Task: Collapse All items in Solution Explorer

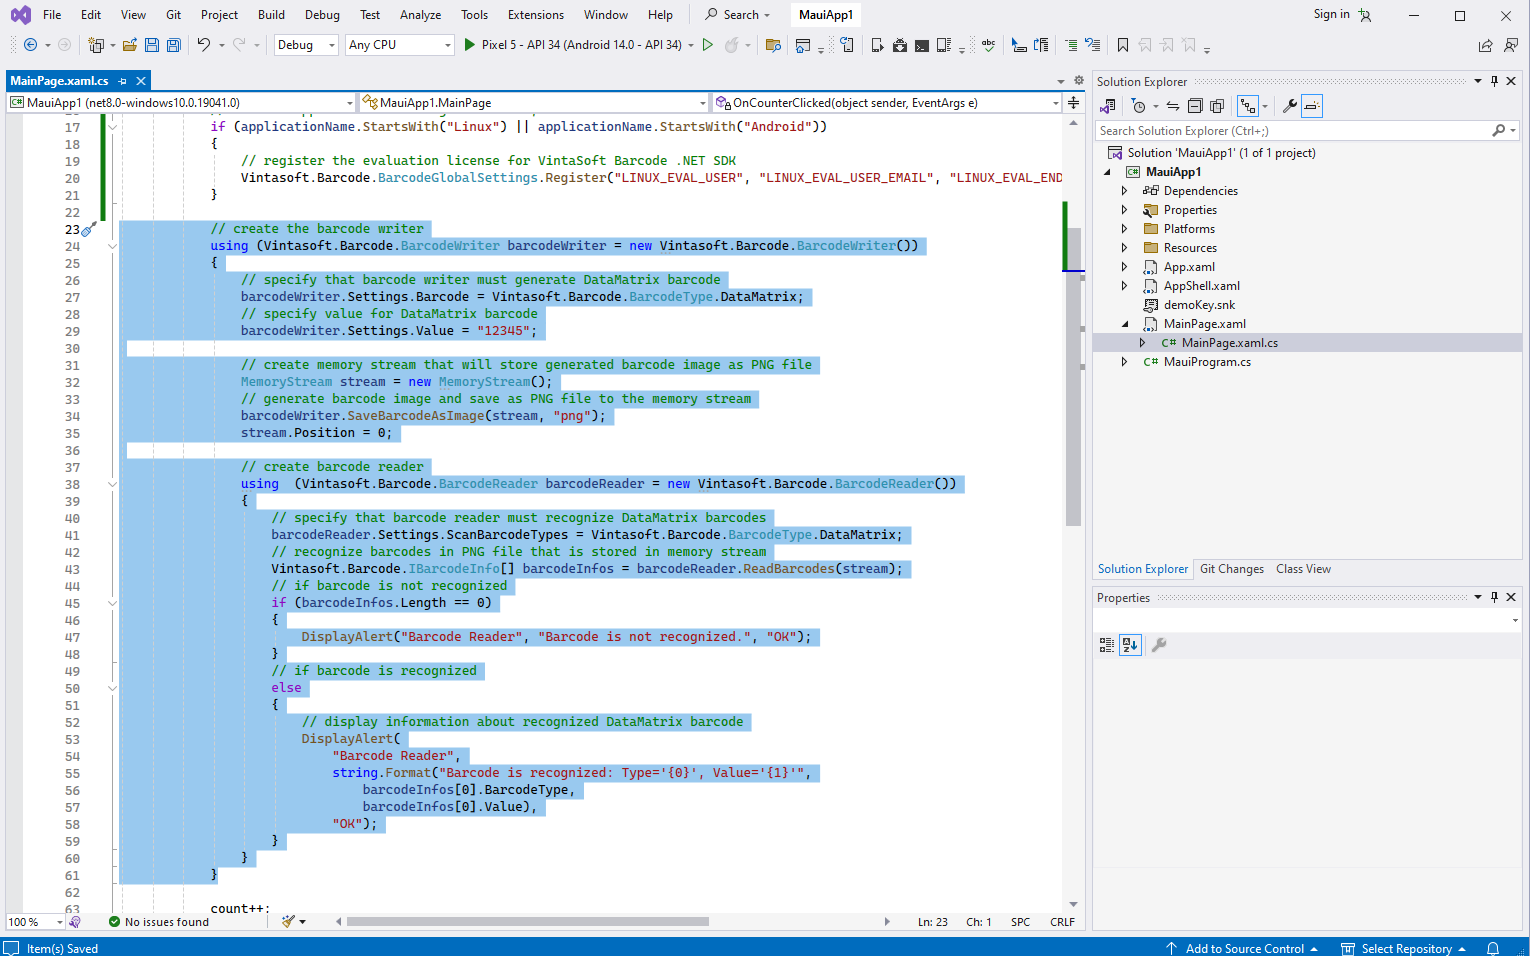Action: [1195, 106]
